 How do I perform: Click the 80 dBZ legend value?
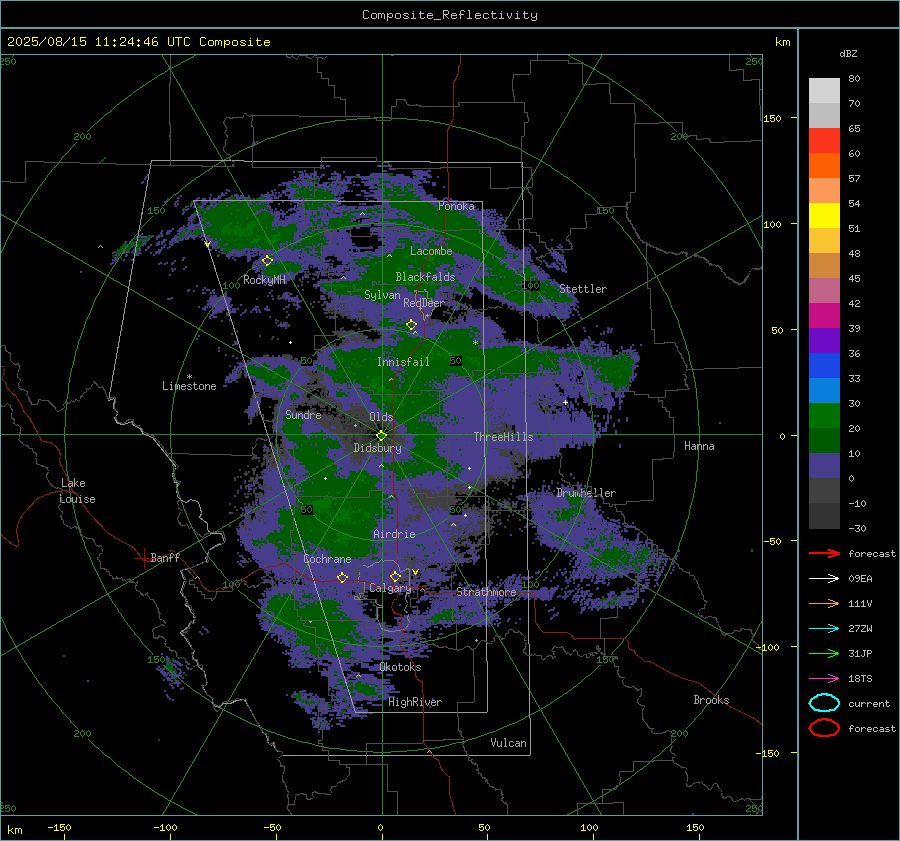[854, 79]
